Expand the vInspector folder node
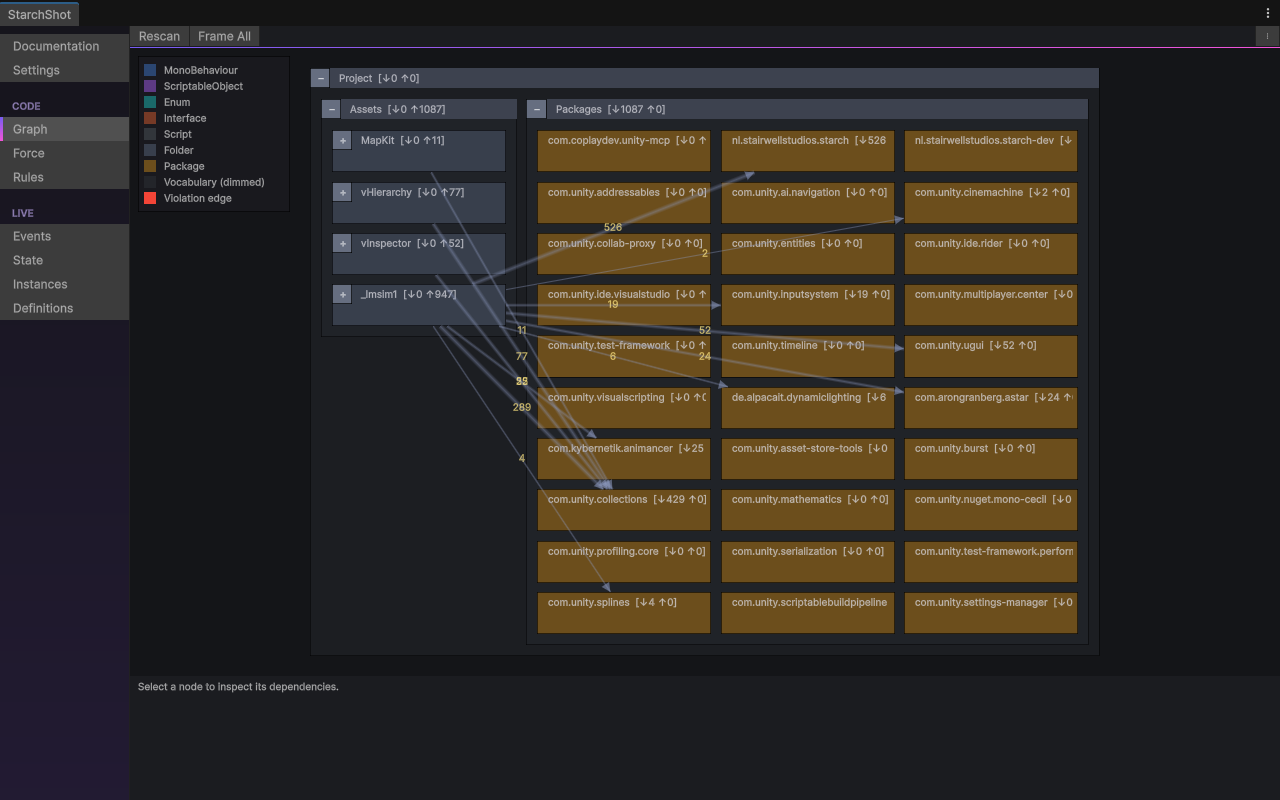 tap(342, 243)
